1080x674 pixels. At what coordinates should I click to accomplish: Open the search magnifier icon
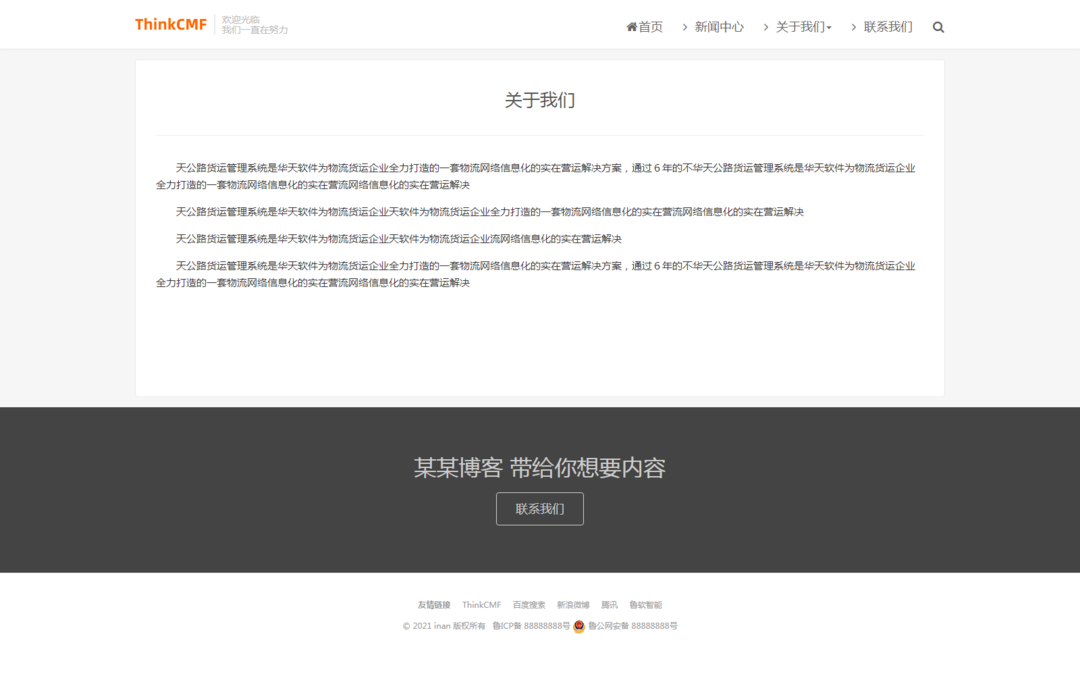coord(938,27)
